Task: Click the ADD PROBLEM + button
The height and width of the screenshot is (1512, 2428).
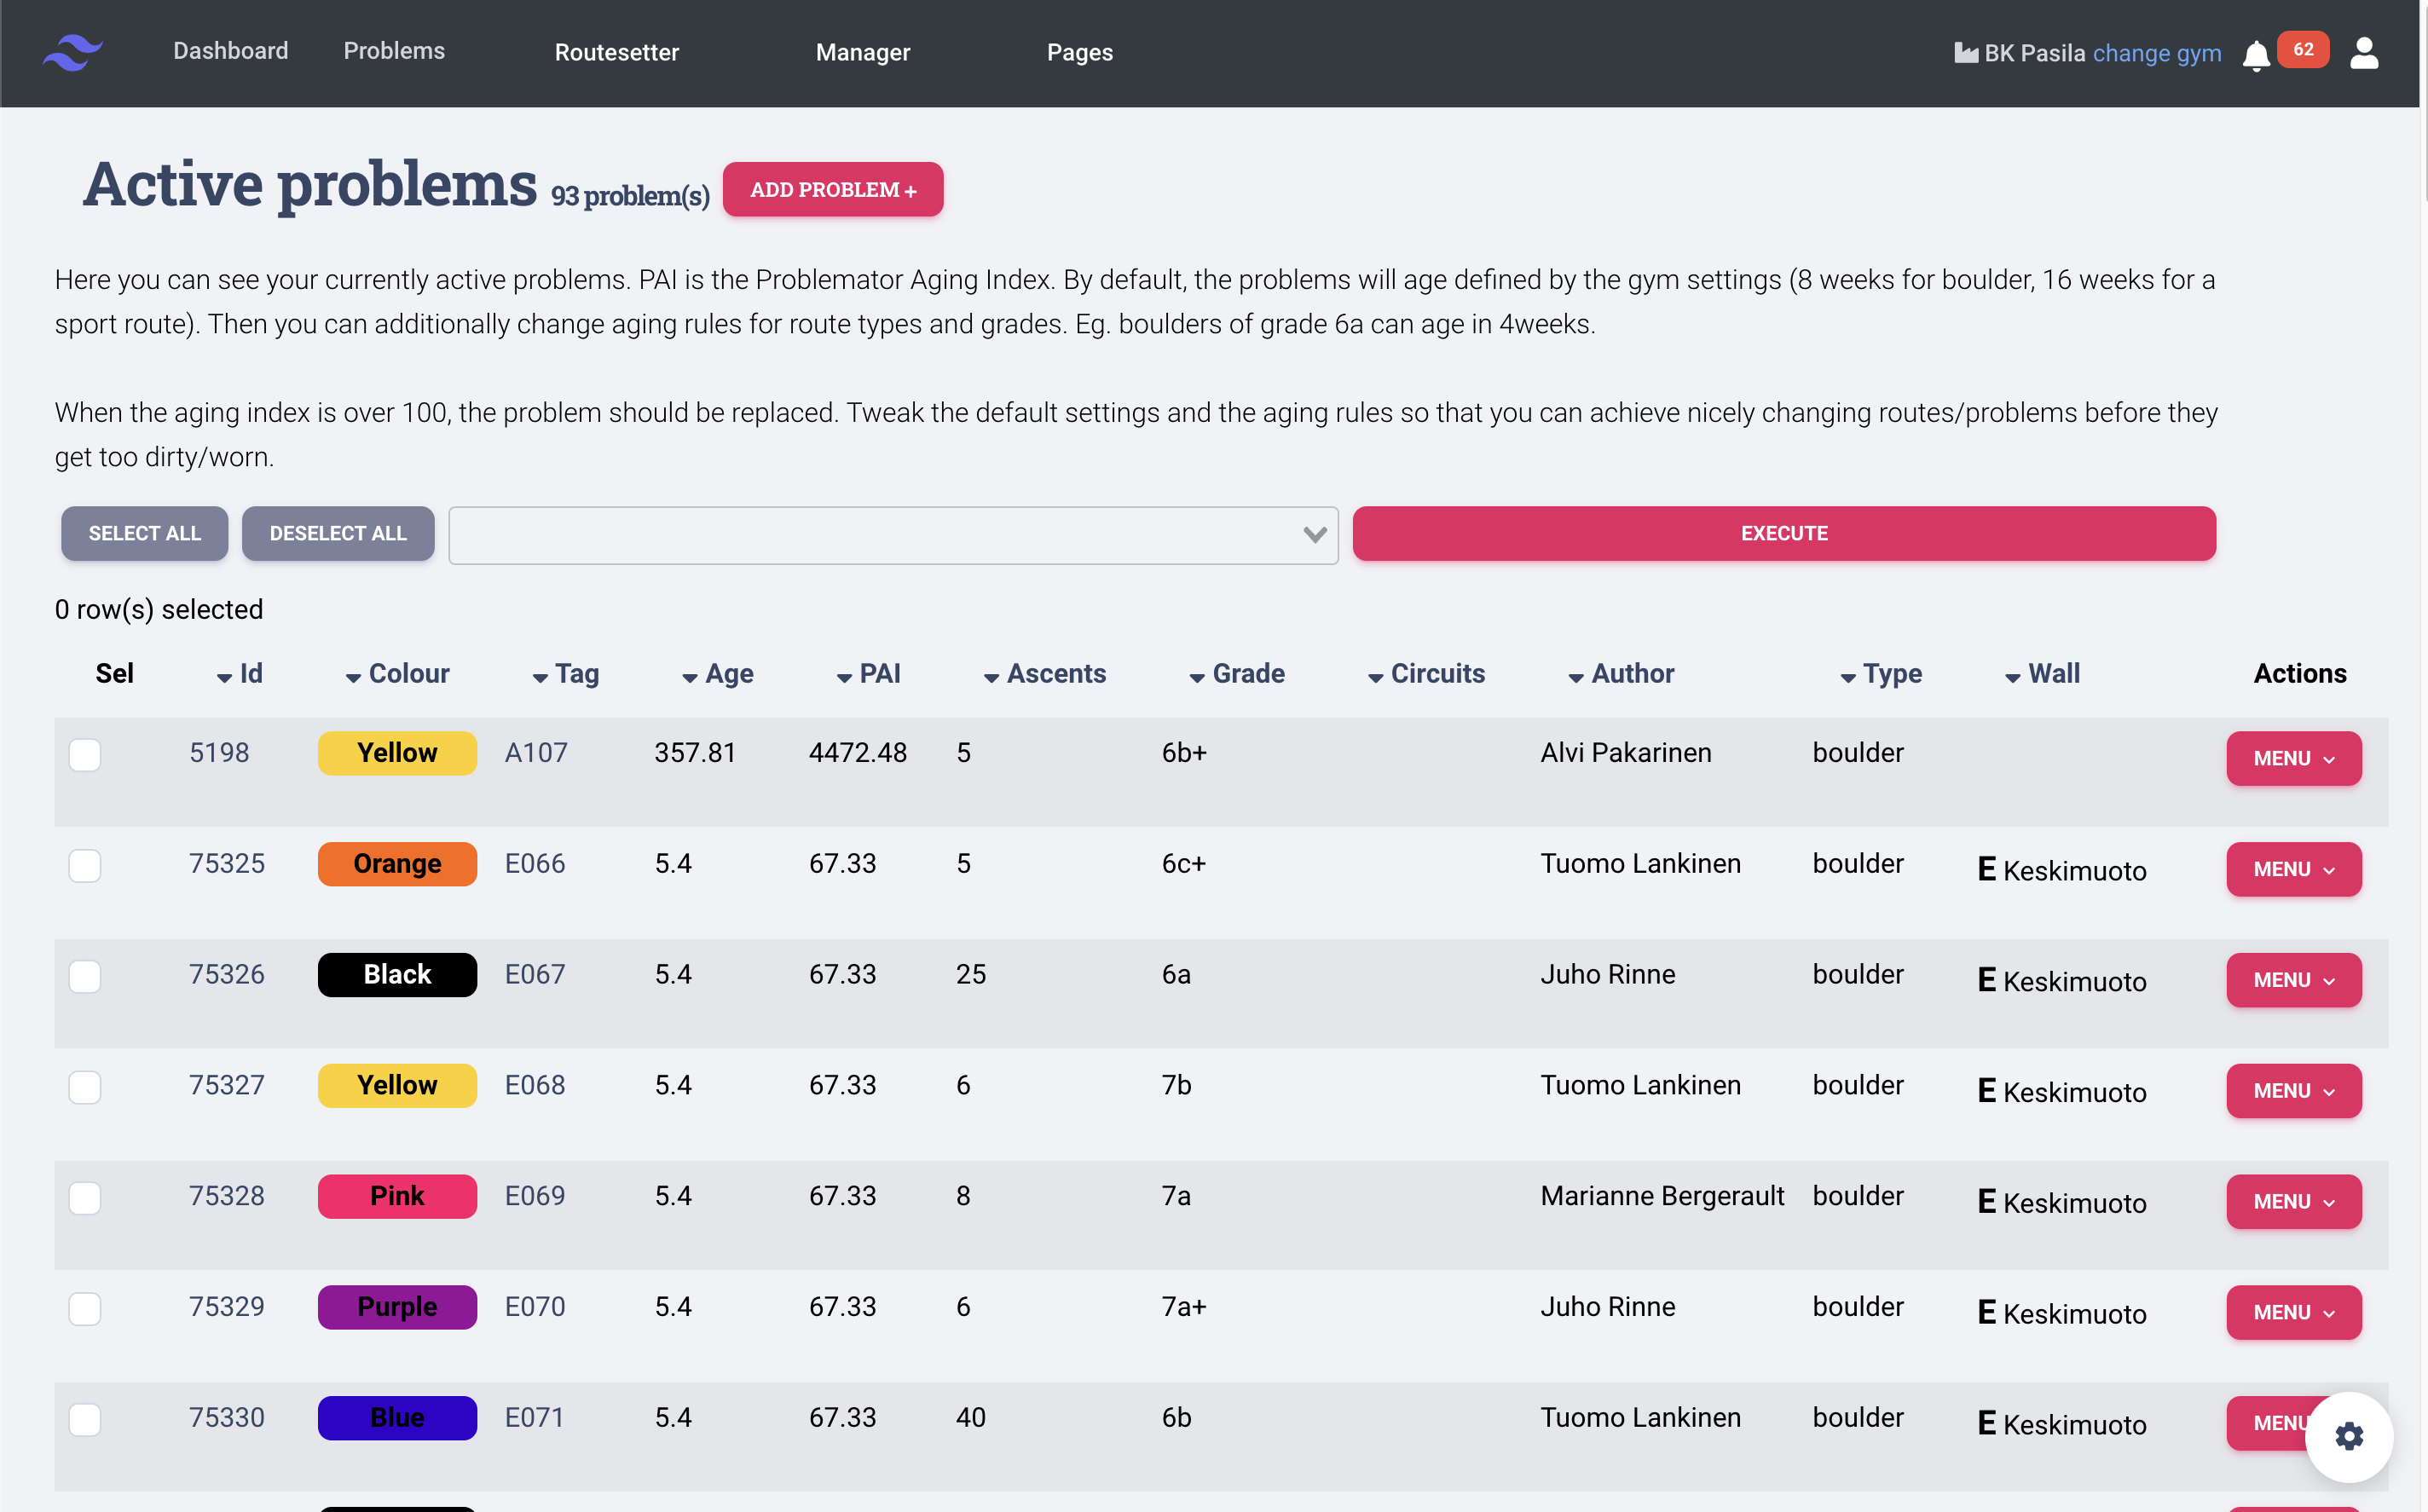Action: [x=832, y=189]
